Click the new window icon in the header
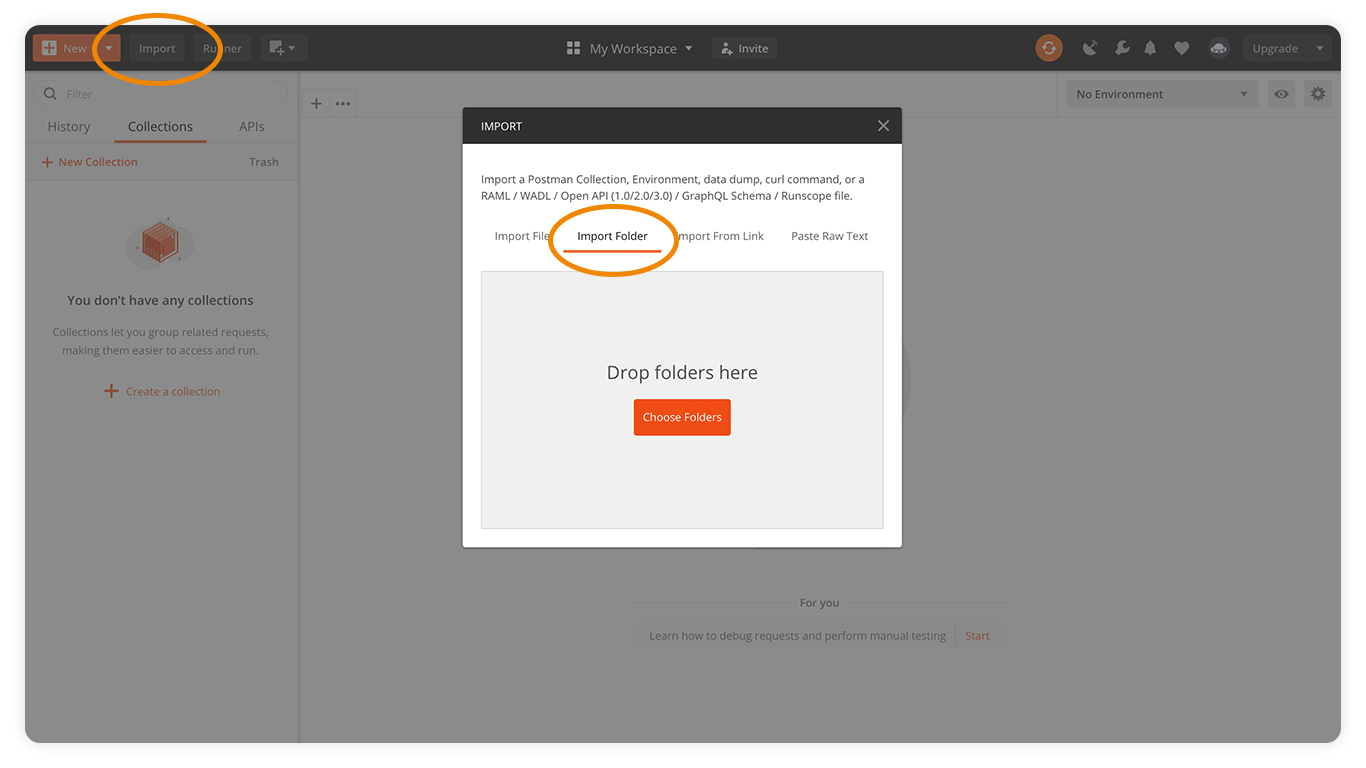This screenshot has width=1366, height=768. click(283, 48)
